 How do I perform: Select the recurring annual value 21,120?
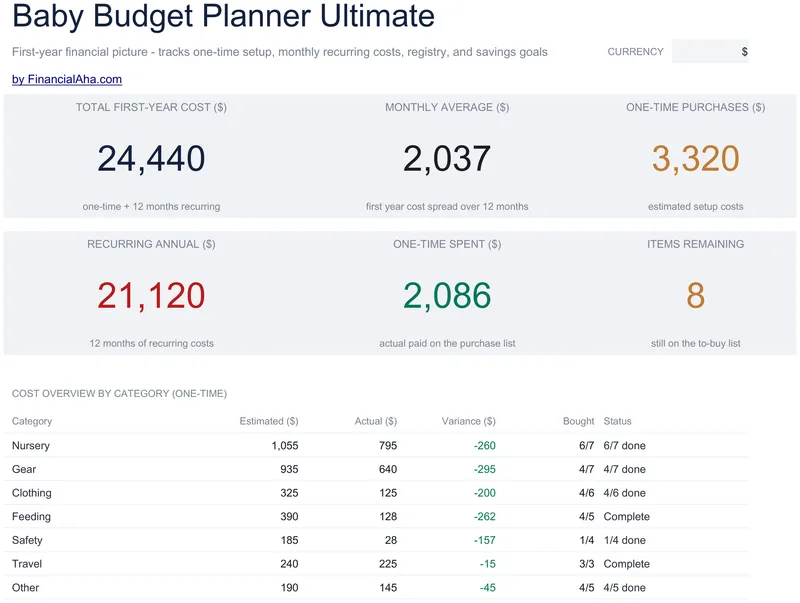[x=152, y=295]
